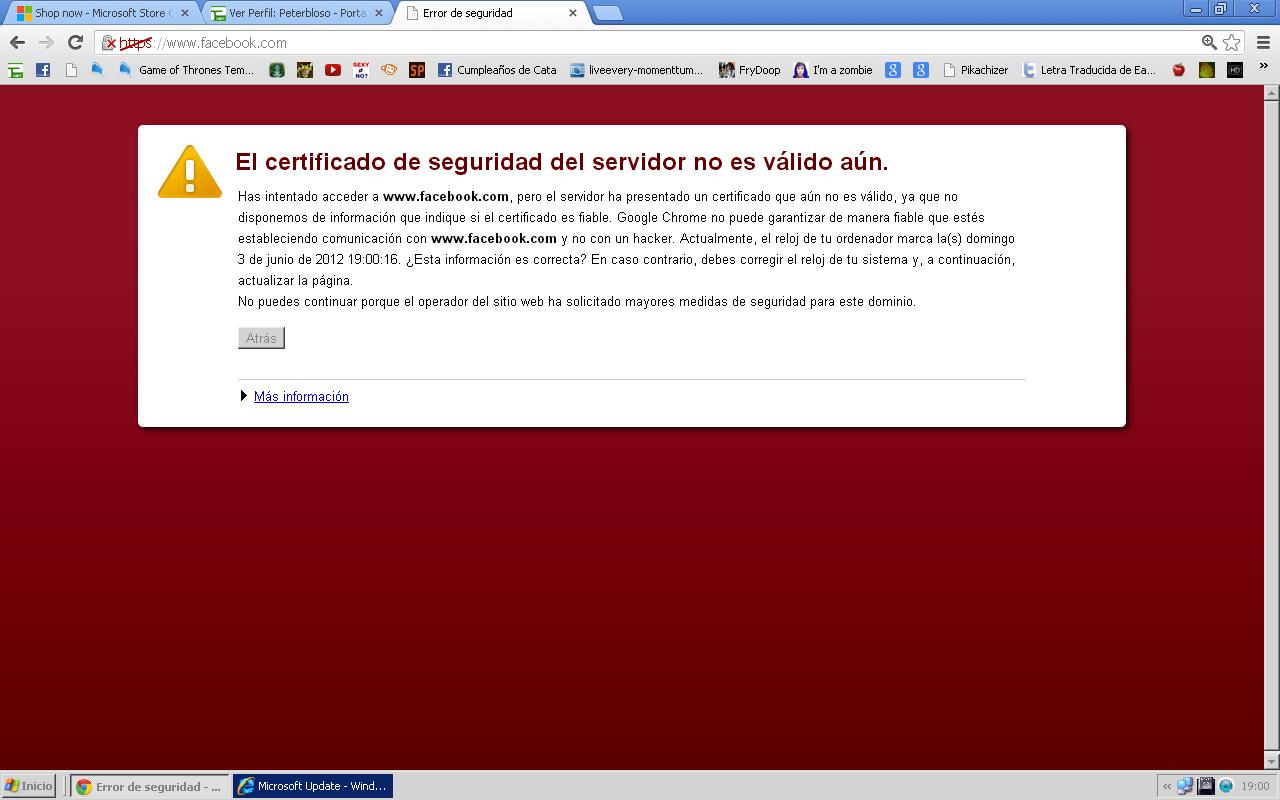The height and width of the screenshot is (800, 1280).
Task: Switch to 'Microsoft Update' taskbar window
Action: [313, 786]
